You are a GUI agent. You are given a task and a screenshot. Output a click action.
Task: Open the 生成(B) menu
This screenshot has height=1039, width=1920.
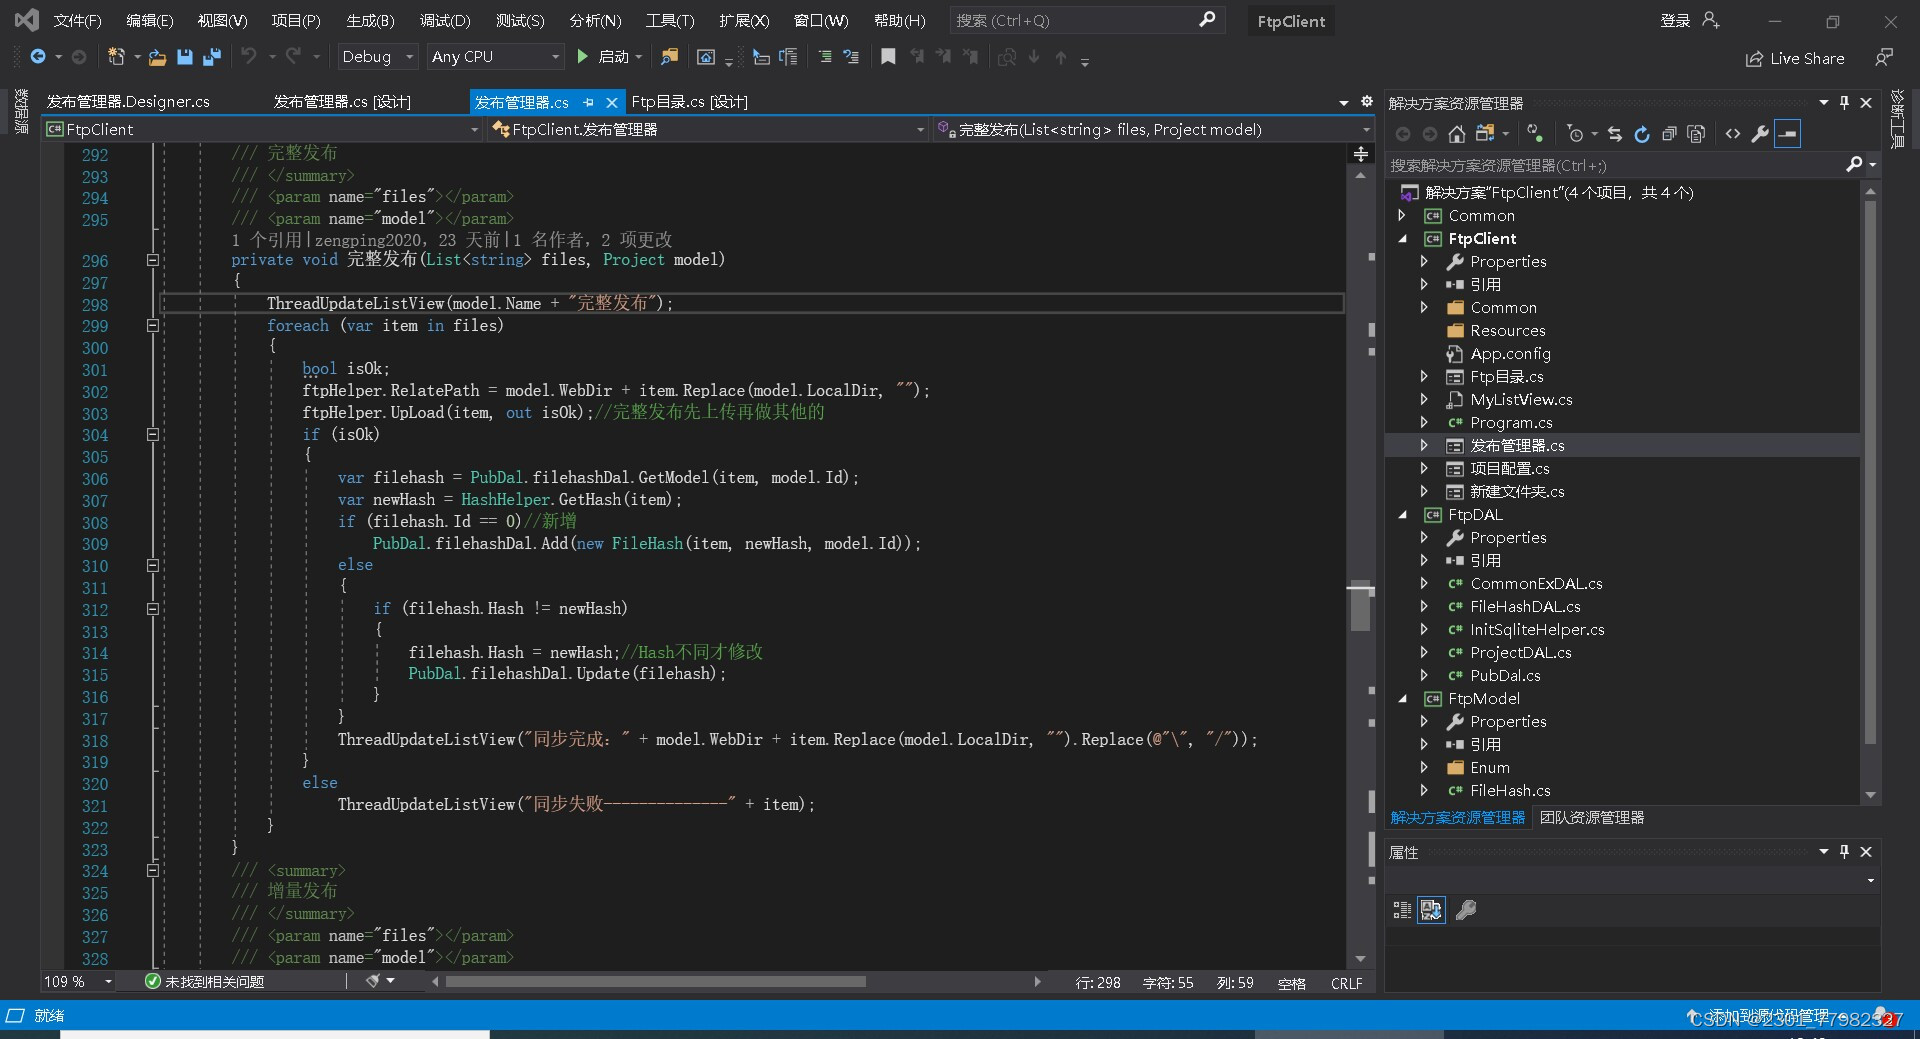pyautogui.click(x=370, y=20)
